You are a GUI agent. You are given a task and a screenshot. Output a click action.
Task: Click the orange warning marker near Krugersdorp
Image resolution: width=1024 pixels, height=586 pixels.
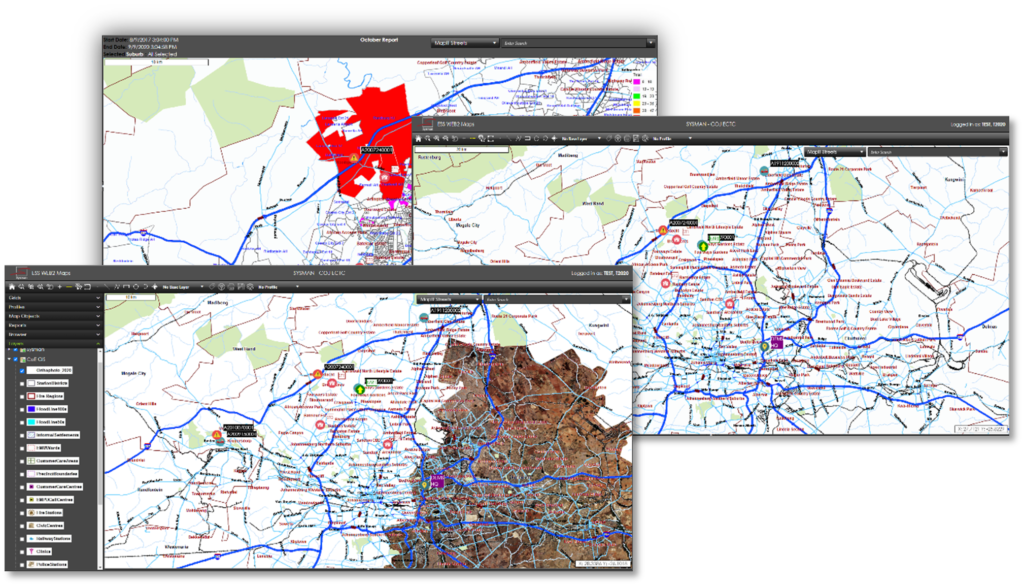217,436
